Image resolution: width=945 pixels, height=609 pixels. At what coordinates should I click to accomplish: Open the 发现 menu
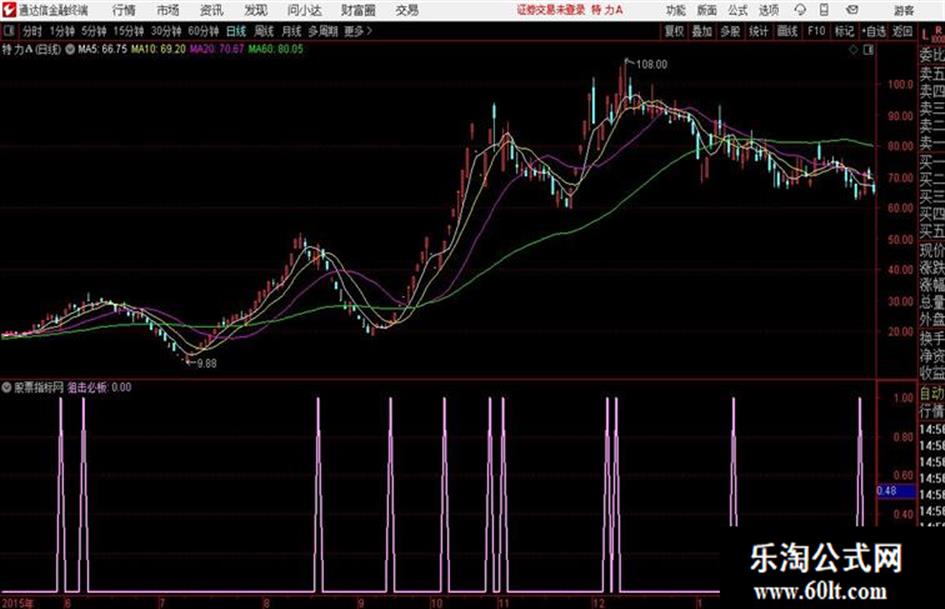click(256, 10)
